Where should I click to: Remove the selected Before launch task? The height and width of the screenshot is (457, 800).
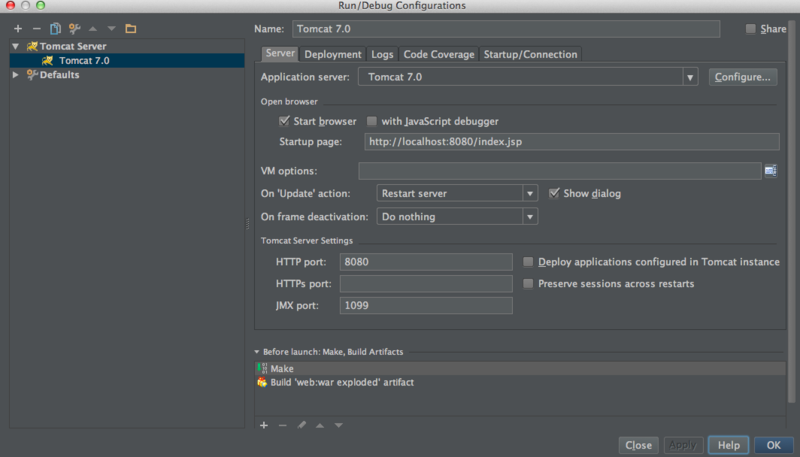(283, 425)
